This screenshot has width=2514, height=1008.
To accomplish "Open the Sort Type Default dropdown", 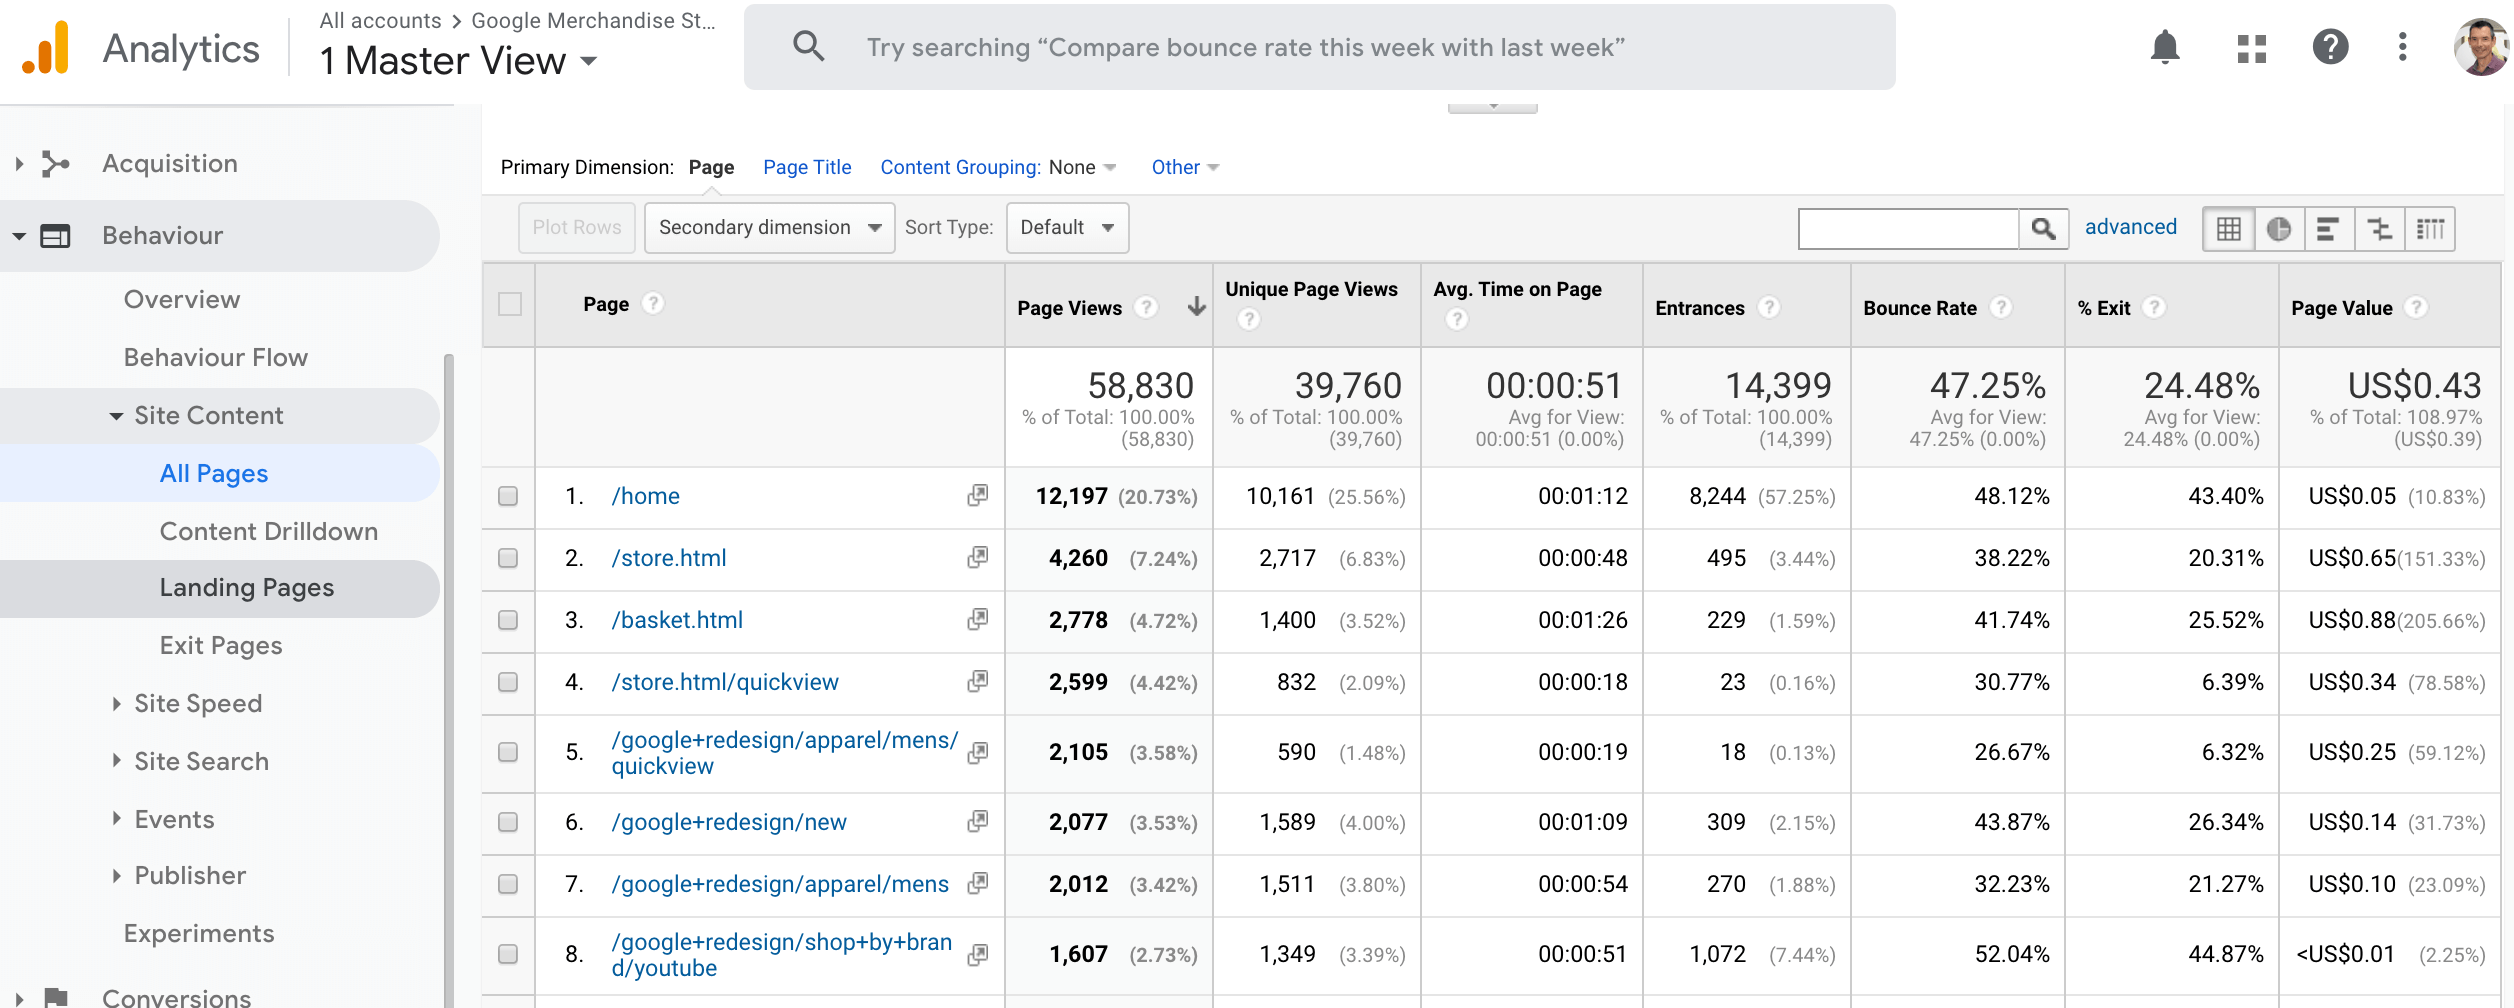I will click(1066, 228).
